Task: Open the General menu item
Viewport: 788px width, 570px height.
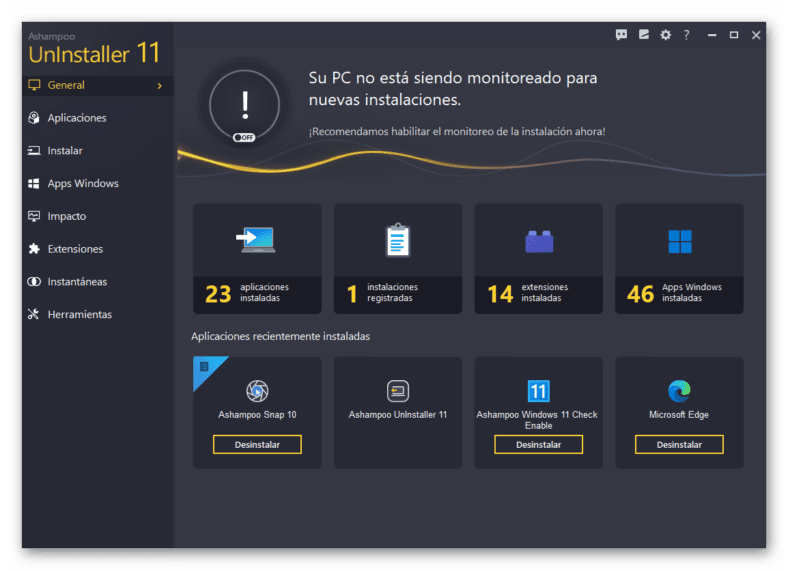Action: [97, 85]
